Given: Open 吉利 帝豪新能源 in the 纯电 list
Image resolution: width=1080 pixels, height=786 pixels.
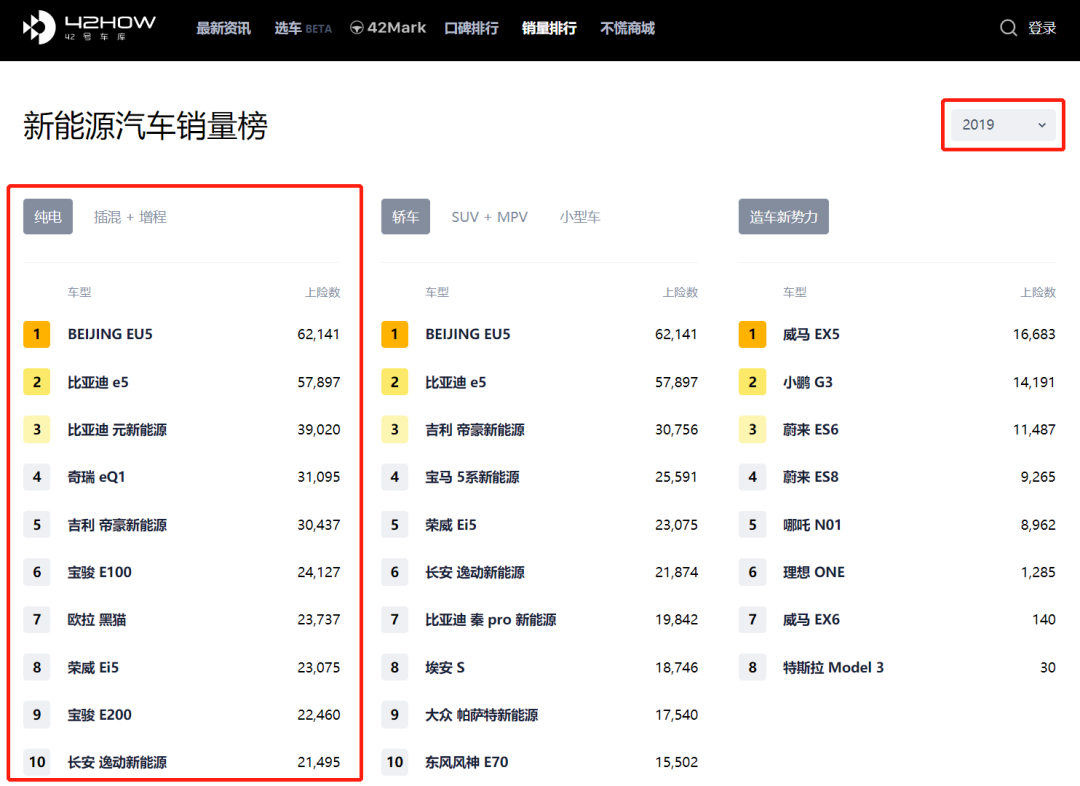Looking at the screenshot, I should point(117,525).
